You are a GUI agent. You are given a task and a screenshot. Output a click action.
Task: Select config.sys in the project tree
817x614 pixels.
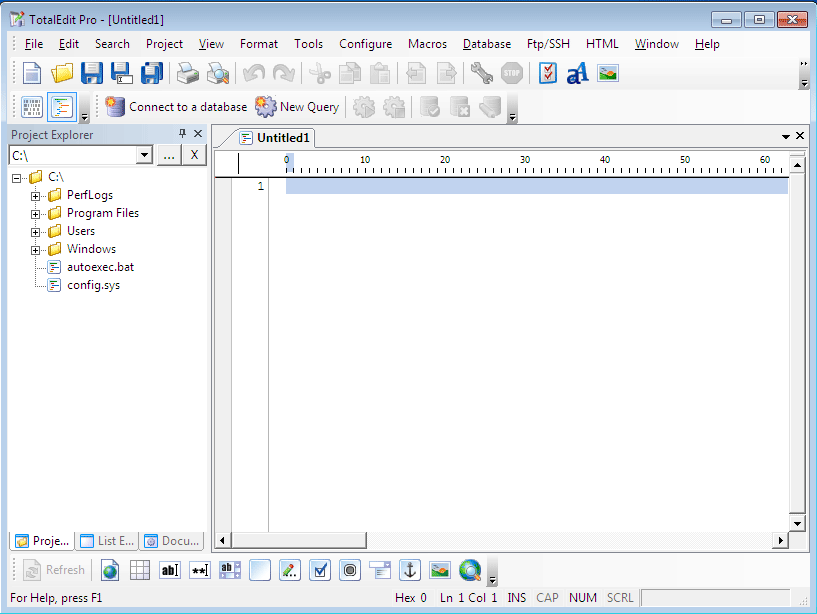click(93, 286)
